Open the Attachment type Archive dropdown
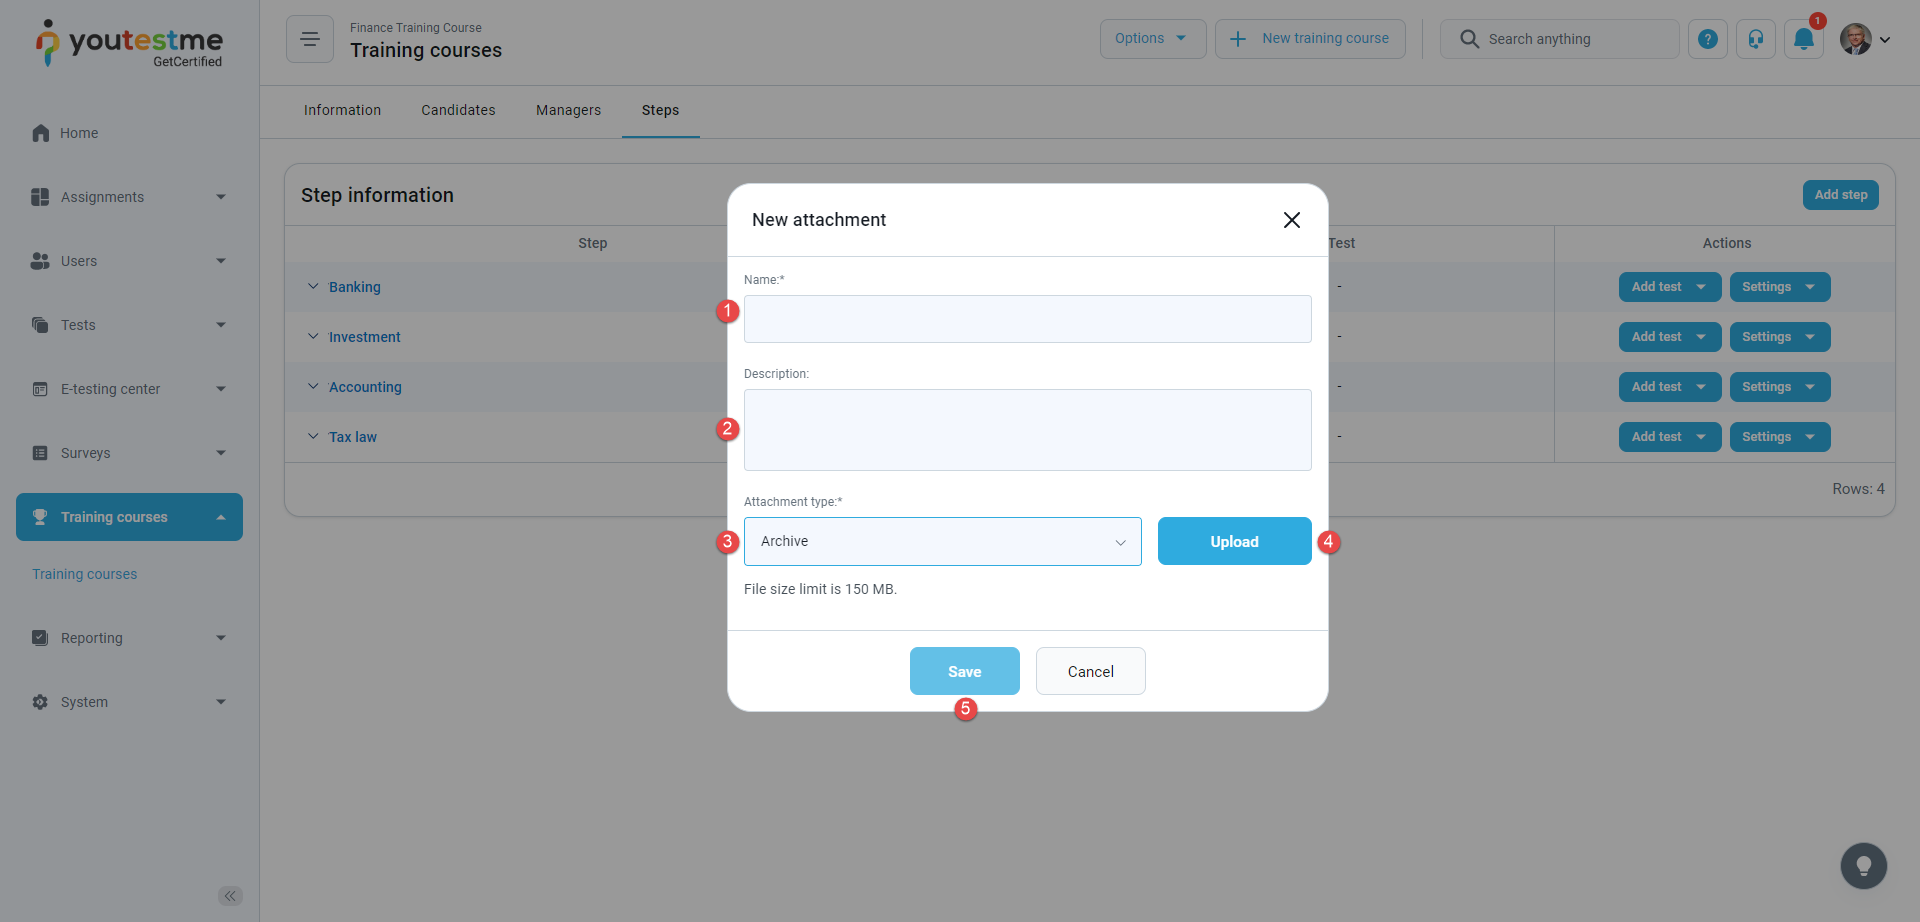 942,541
